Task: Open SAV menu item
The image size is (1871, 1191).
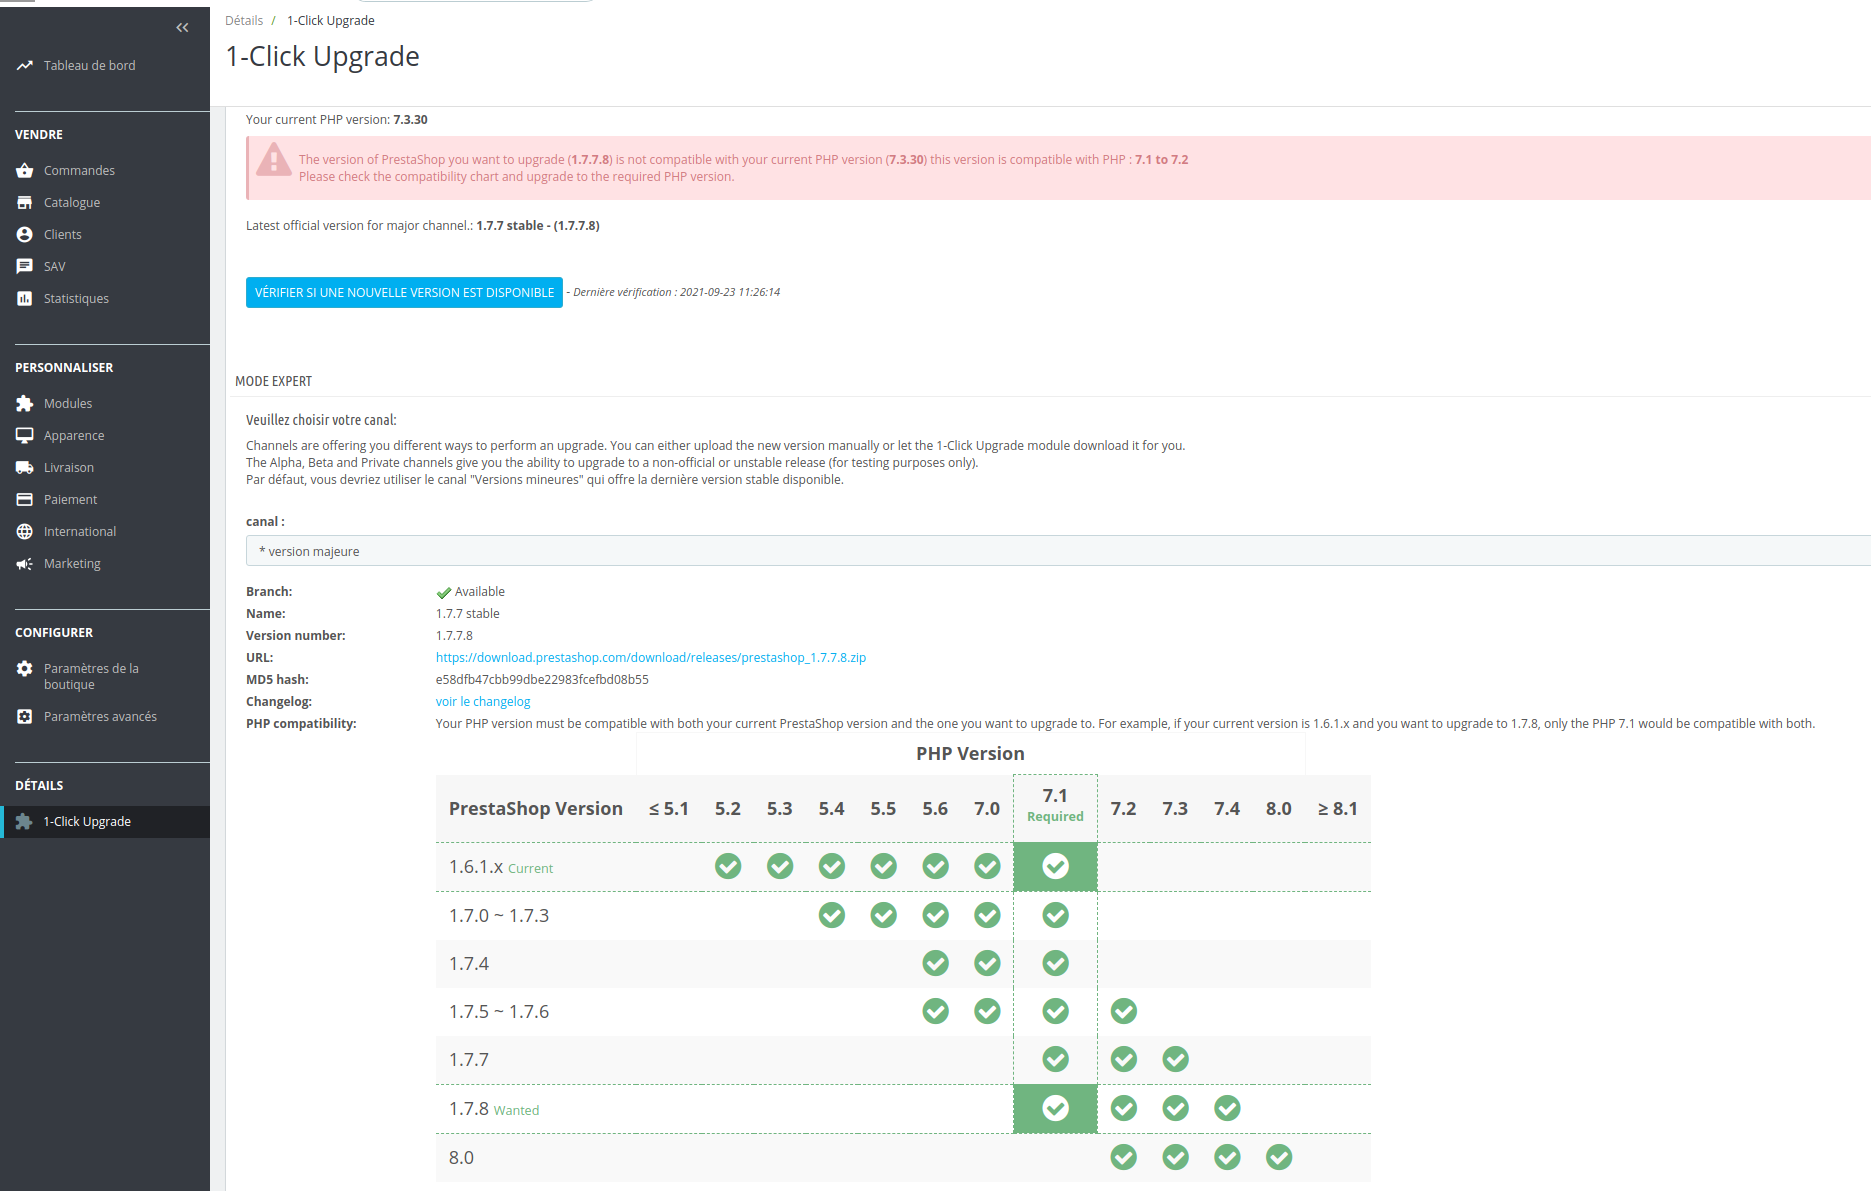Action: pos(55,267)
